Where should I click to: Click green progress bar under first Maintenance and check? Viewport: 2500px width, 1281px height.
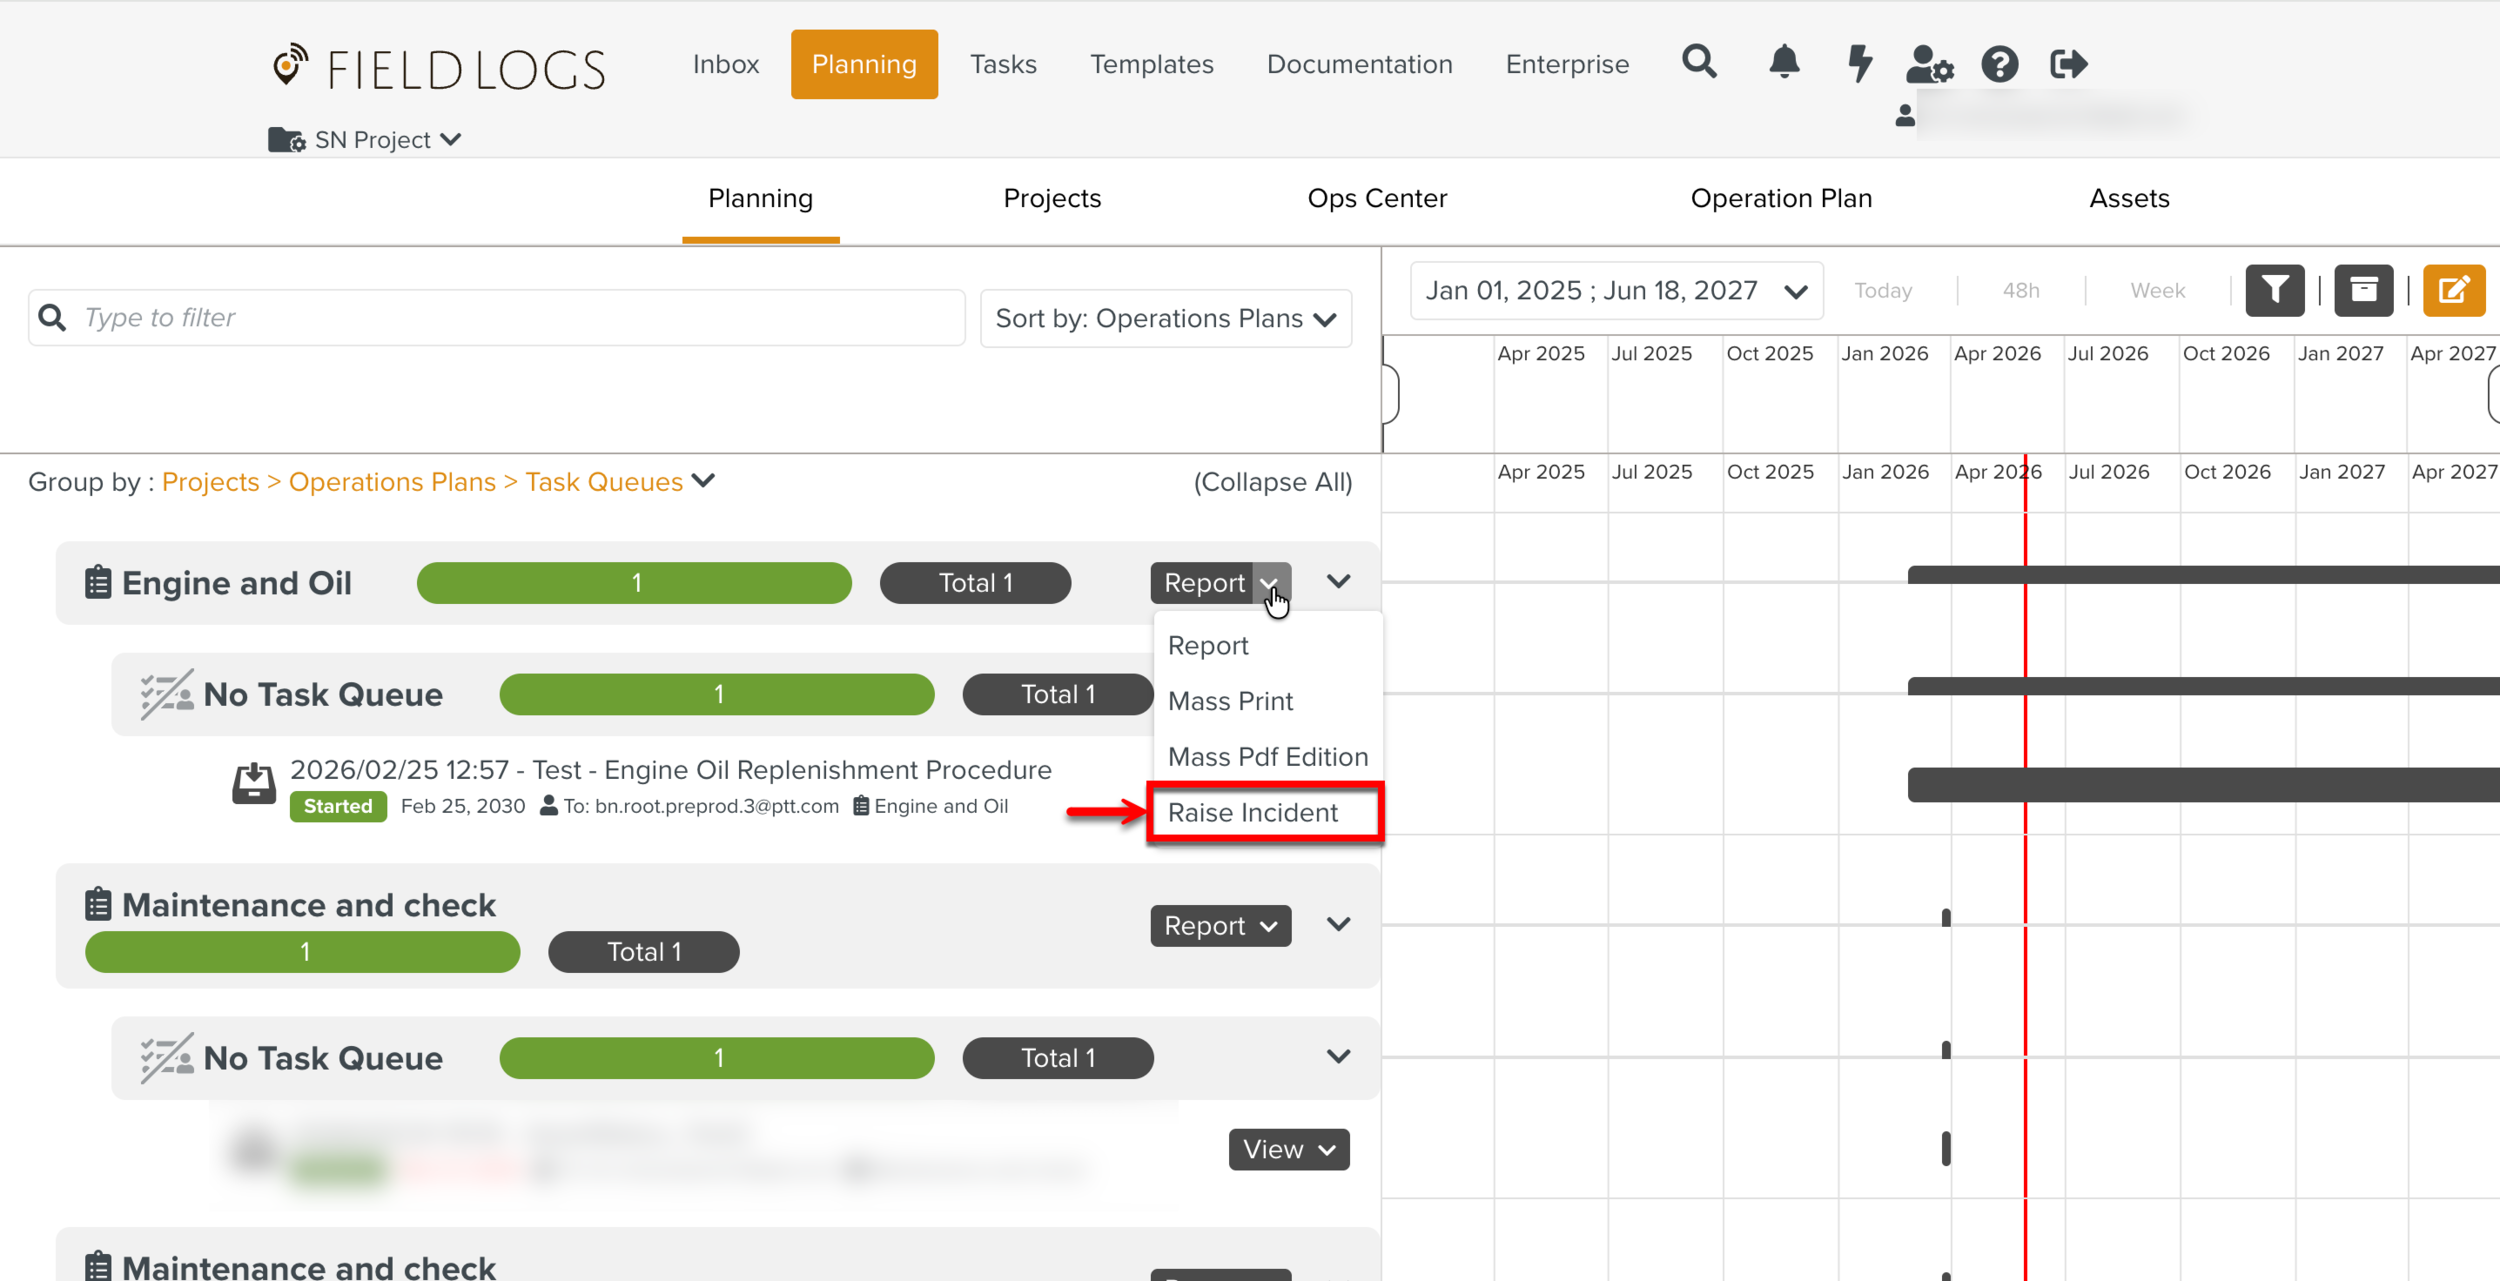click(303, 952)
